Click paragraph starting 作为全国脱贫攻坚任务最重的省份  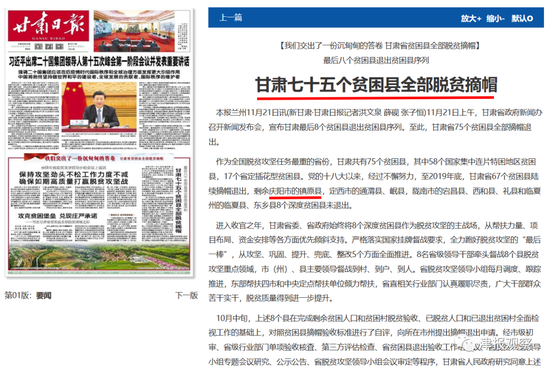[375, 183]
